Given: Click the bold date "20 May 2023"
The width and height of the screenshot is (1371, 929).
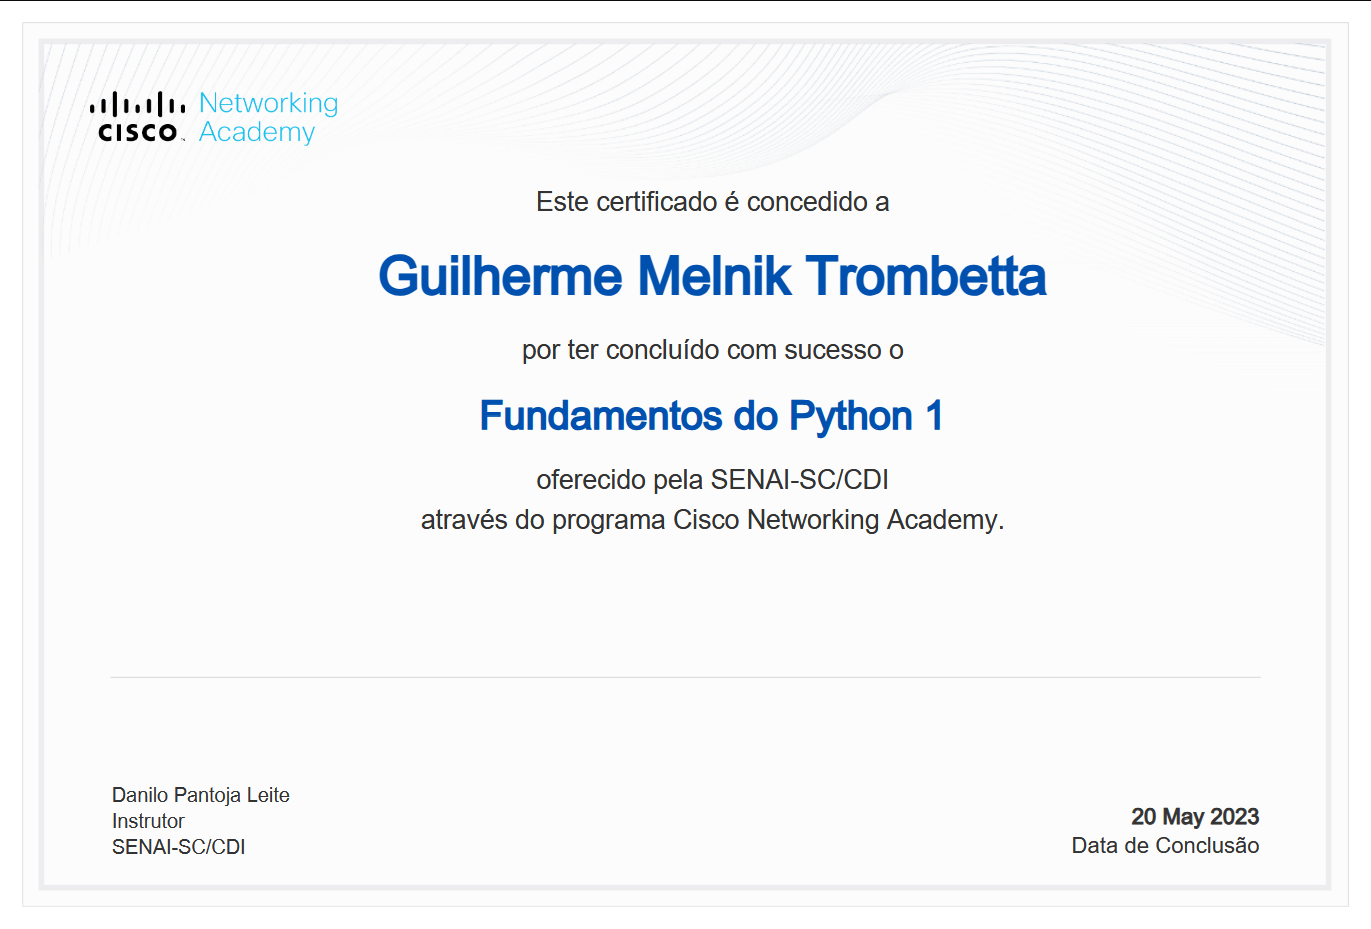Looking at the screenshot, I should pyautogui.click(x=1194, y=817).
